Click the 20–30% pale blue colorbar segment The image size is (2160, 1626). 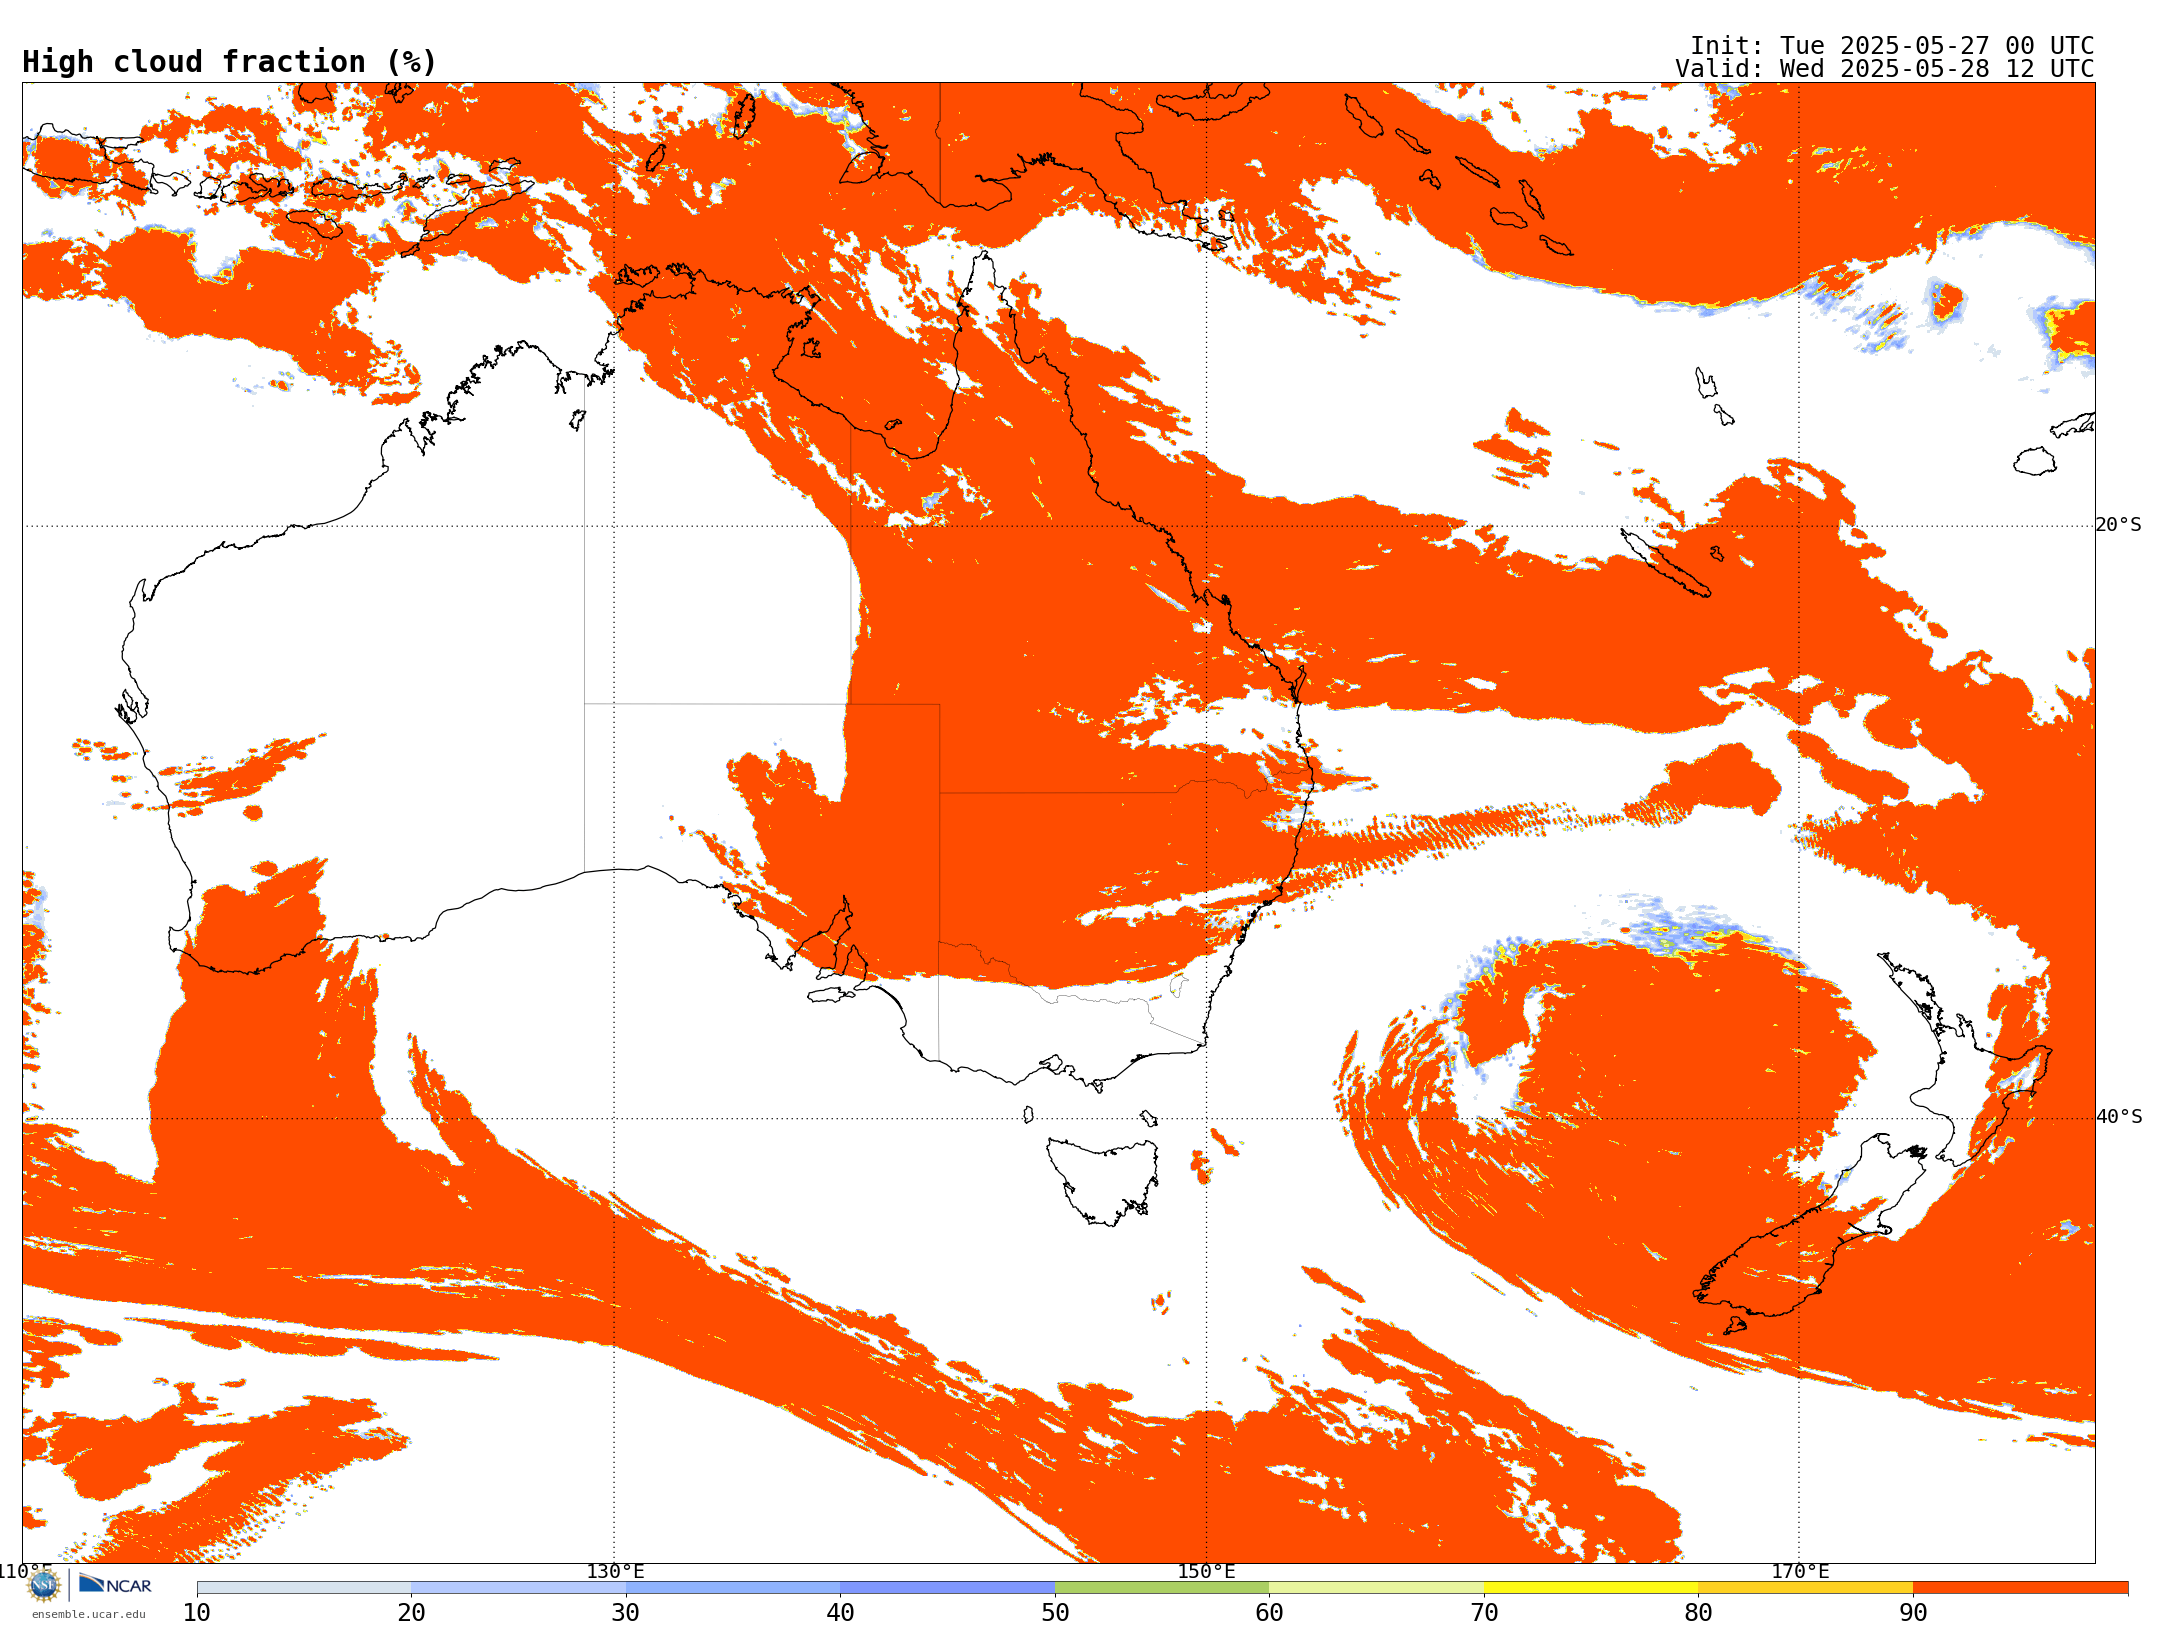[518, 1588]
